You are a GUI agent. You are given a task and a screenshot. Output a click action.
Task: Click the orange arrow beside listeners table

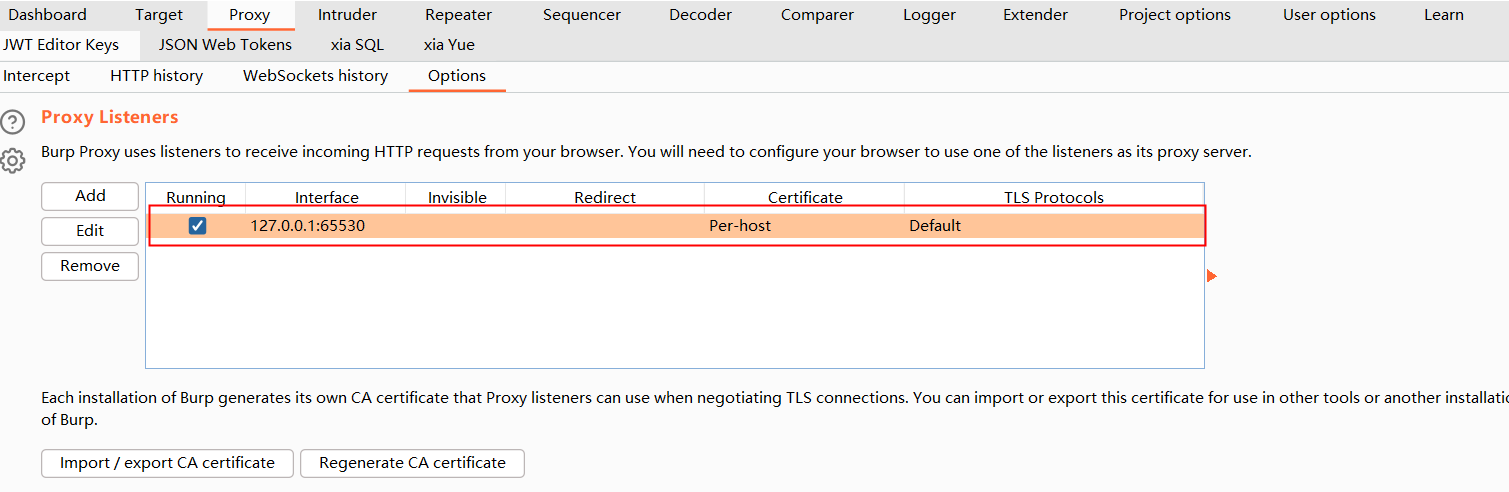coord(1212,276)
